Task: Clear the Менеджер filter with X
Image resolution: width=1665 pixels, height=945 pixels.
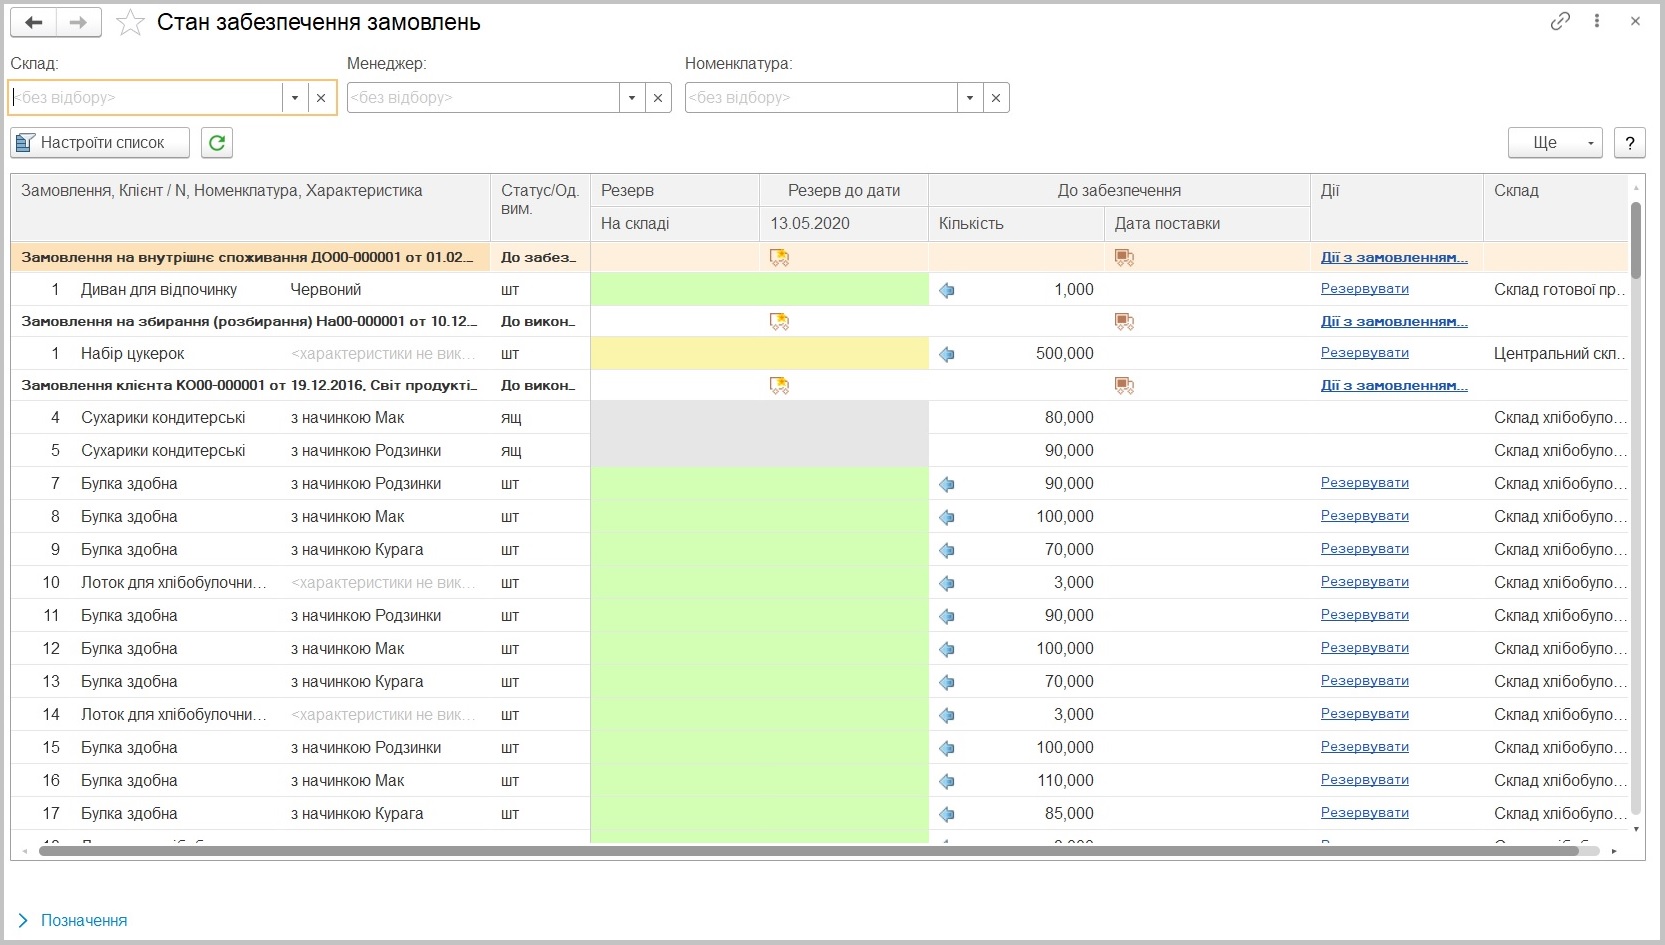Action: (x=658, y=98)
